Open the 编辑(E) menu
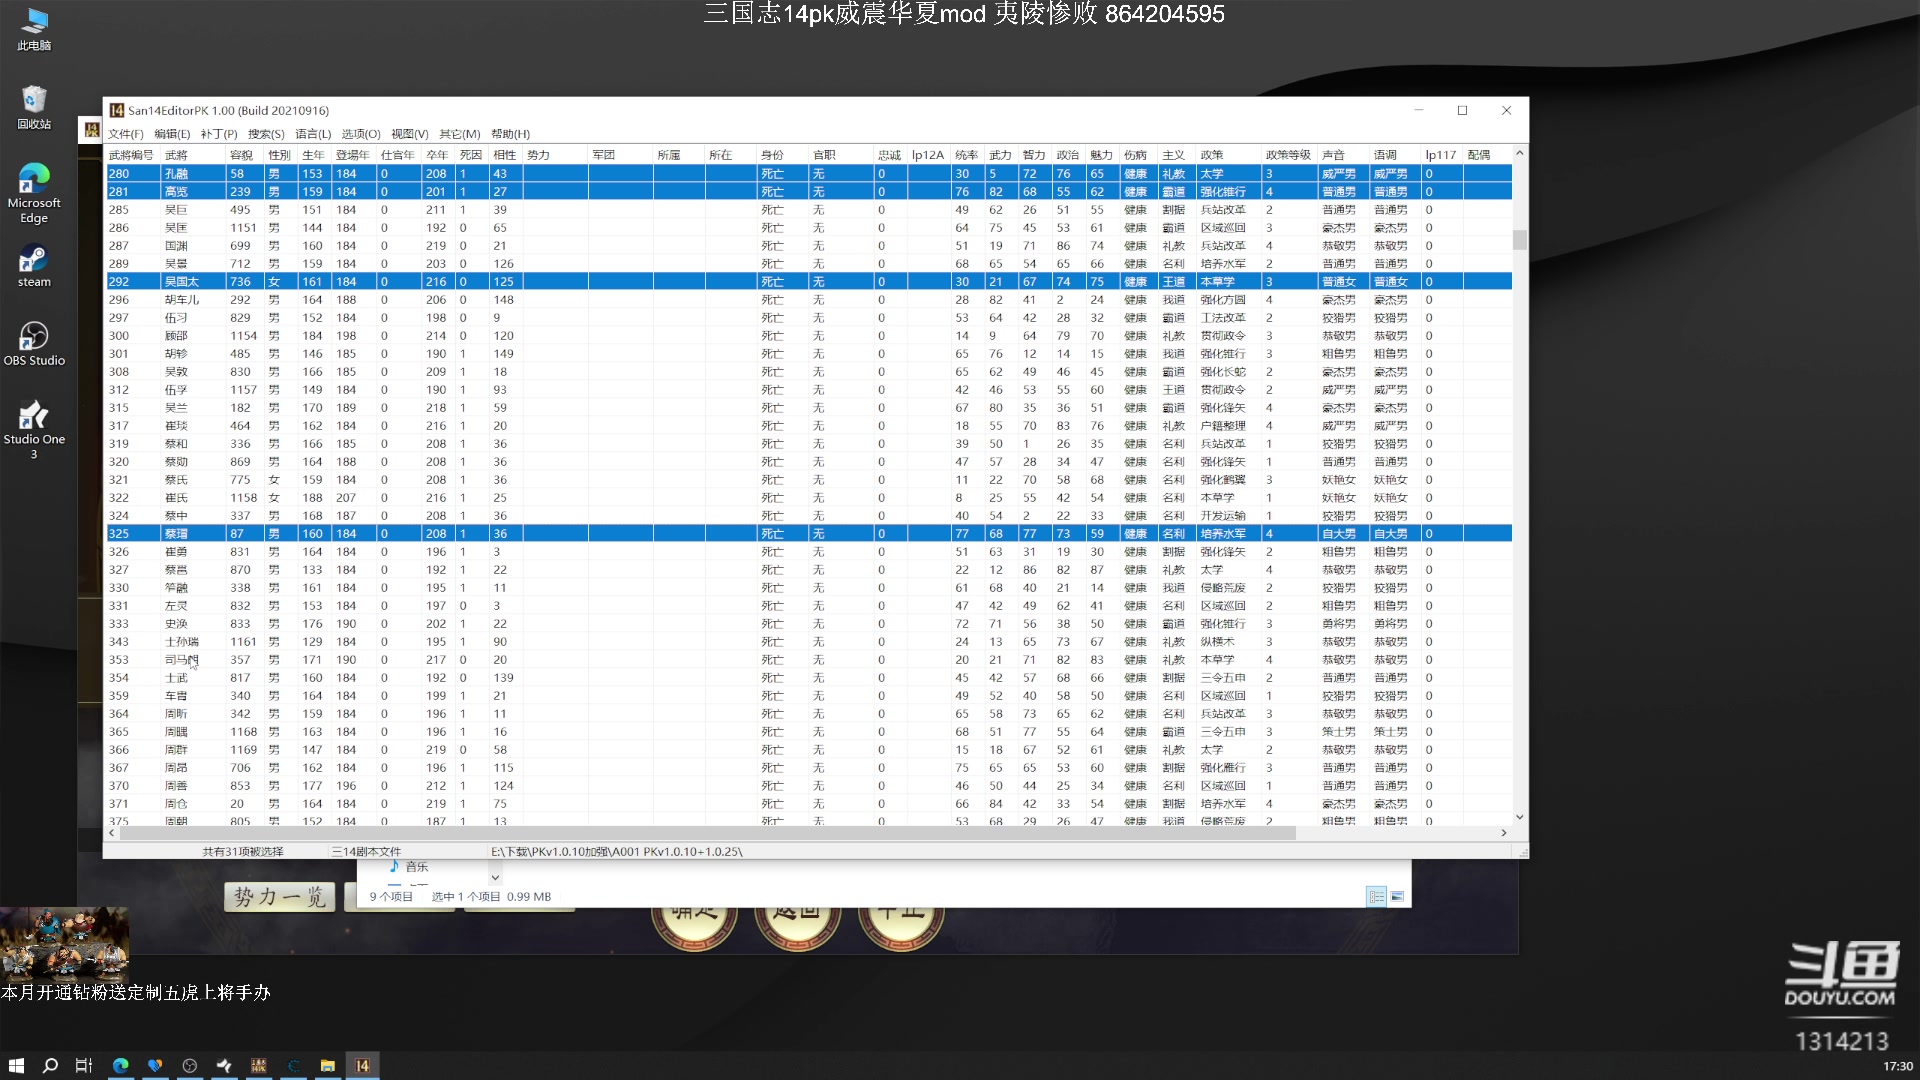The height and width of the screenshot is (1080, 1920). (171, 134)
